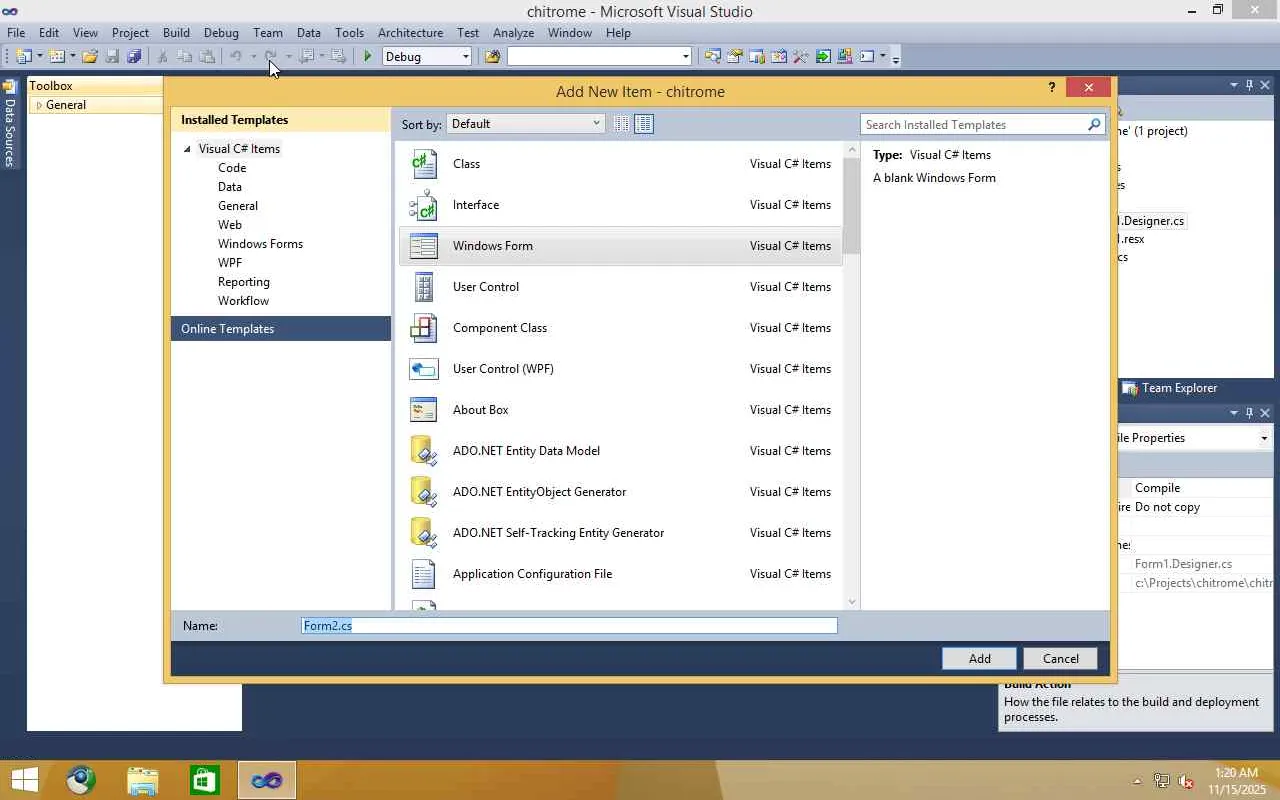Screen dimensions: 1280x800
Task: Switch templates to medium icons view
Action: click(x=644, y=124)
